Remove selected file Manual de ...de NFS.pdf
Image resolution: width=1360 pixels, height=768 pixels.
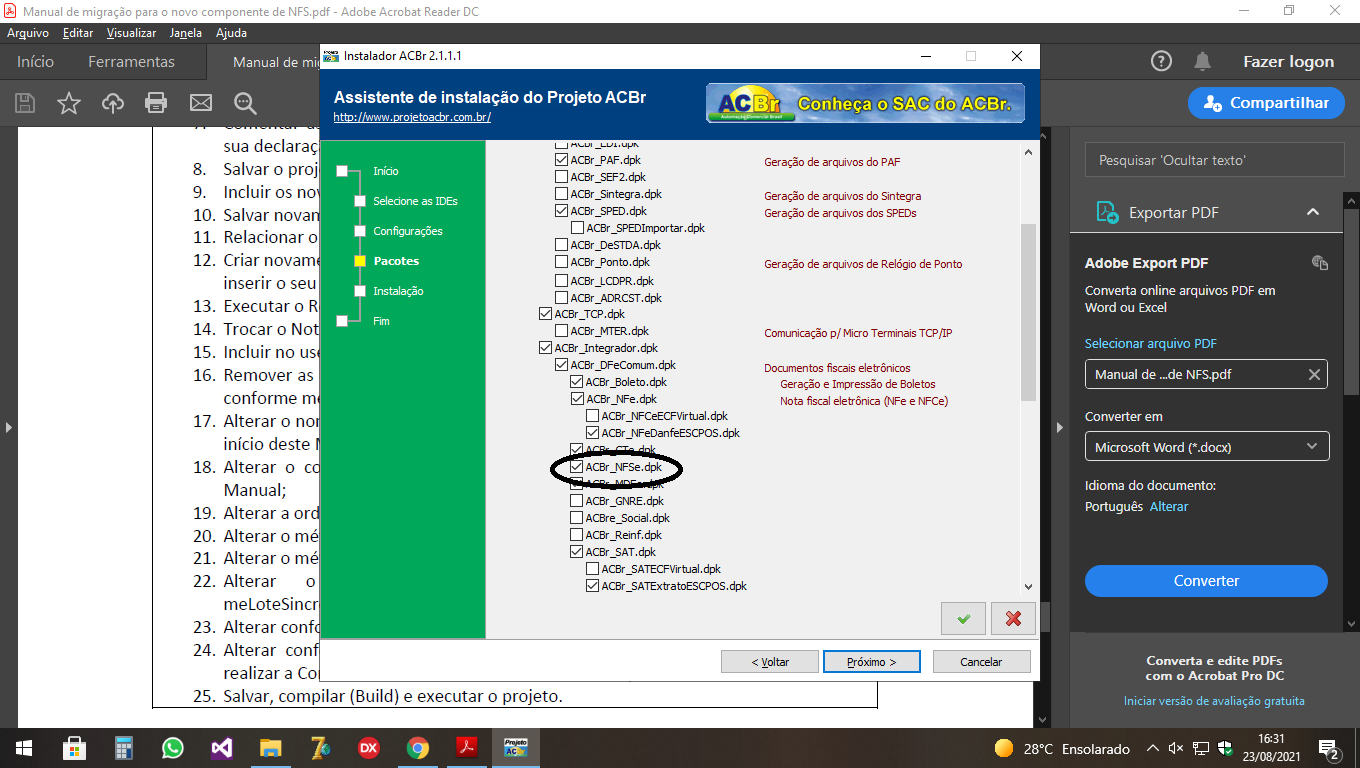pyautogui.click(x=1314, y=375)
